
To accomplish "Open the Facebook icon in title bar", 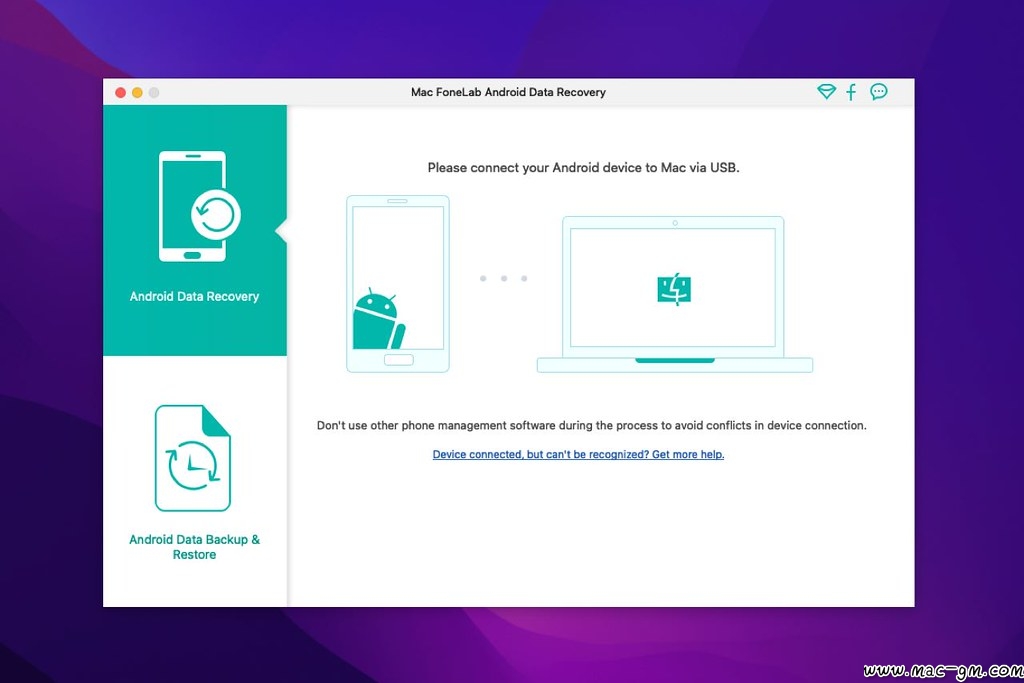I will pyautogui.click(x=851, y=92).
